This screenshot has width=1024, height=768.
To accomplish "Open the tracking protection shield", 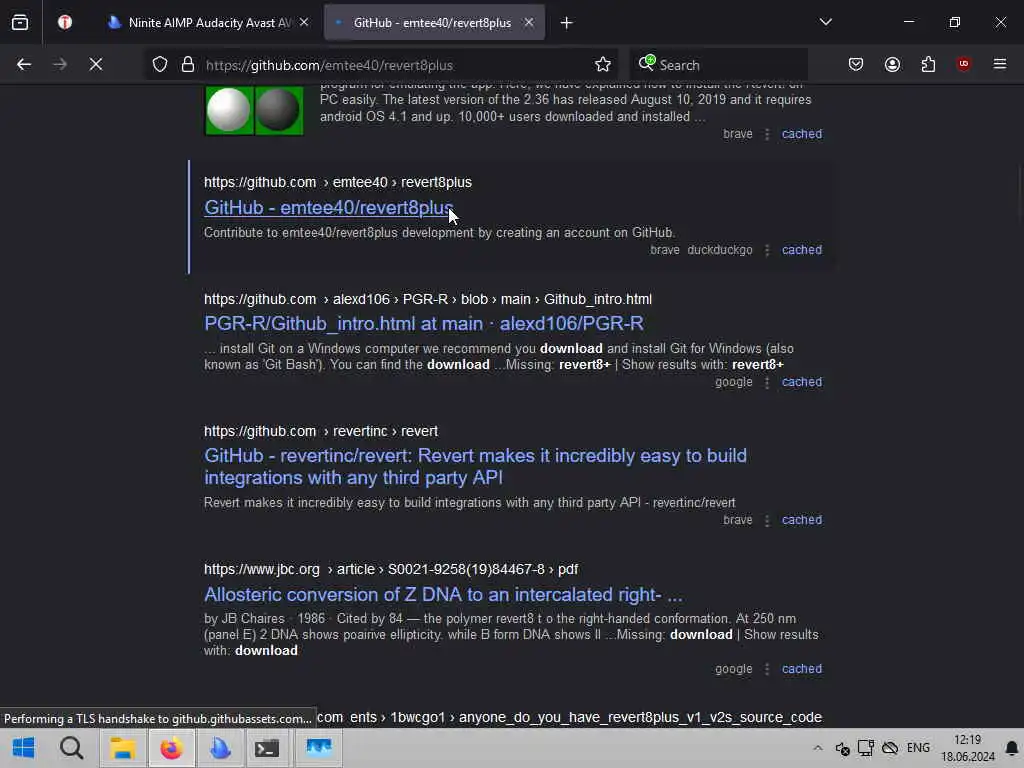I will pos(160,64).
